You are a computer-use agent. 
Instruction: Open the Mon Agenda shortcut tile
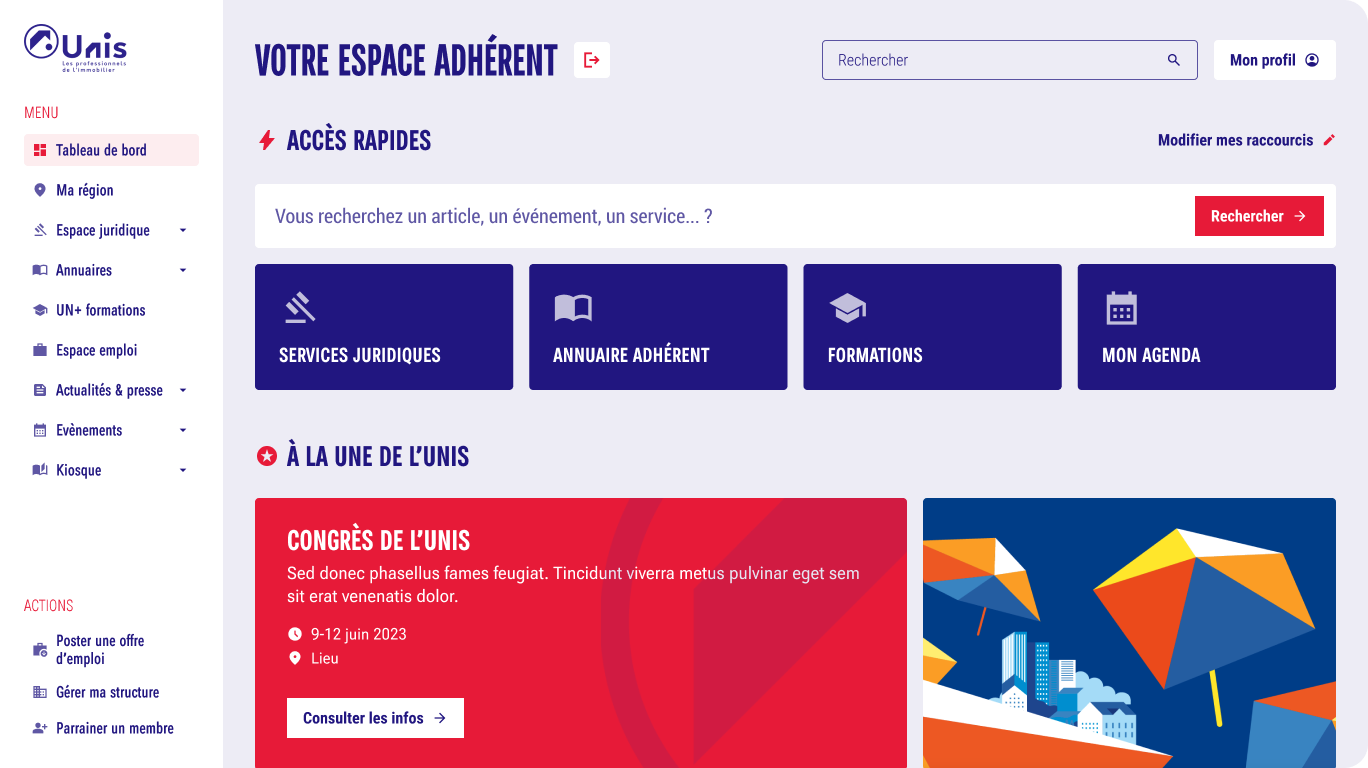pos(1206,327)
